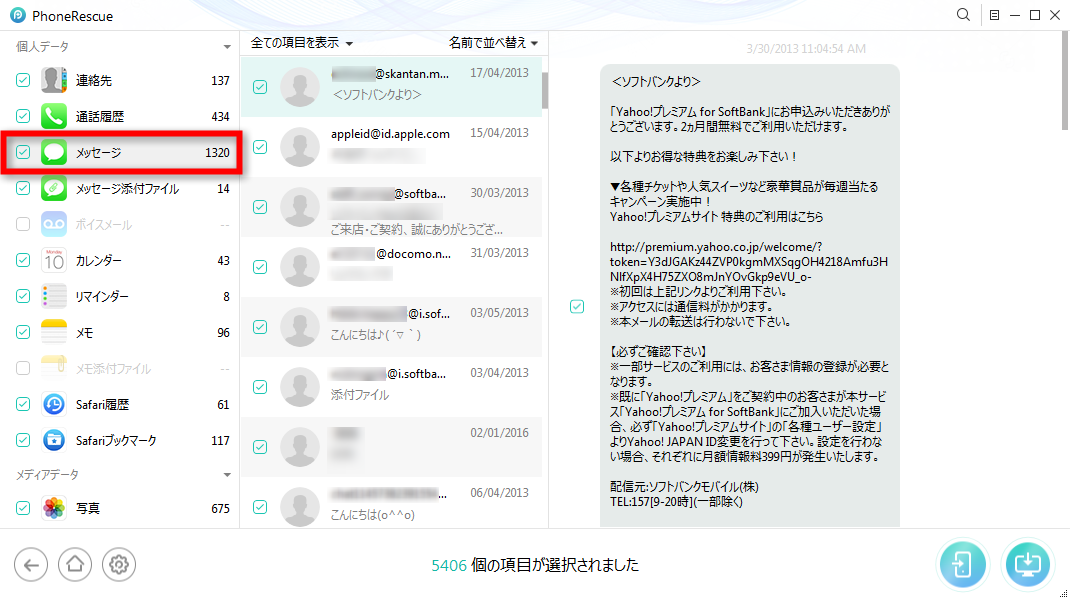Screen dimensions: 1070x600
Task: Toggle checkbox of the 03/05/2013 conversation
Action: click(x=260, y=327)
